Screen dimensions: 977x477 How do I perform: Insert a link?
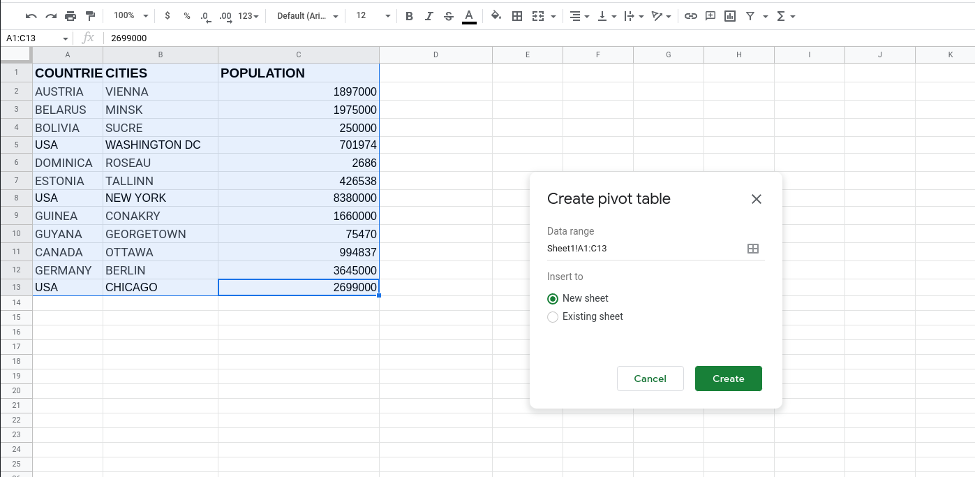point(690,16)
